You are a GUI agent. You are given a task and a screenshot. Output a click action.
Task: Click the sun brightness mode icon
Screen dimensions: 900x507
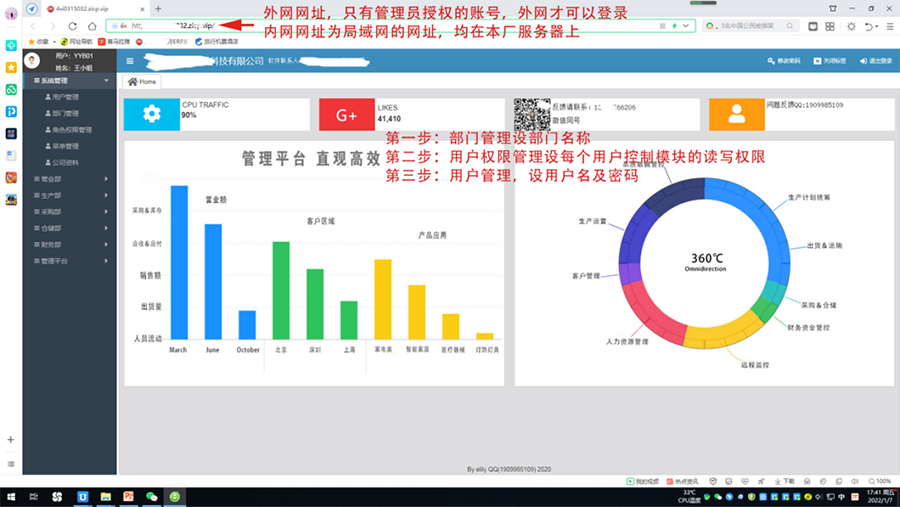pyautogui.click(x=851, y=26)
